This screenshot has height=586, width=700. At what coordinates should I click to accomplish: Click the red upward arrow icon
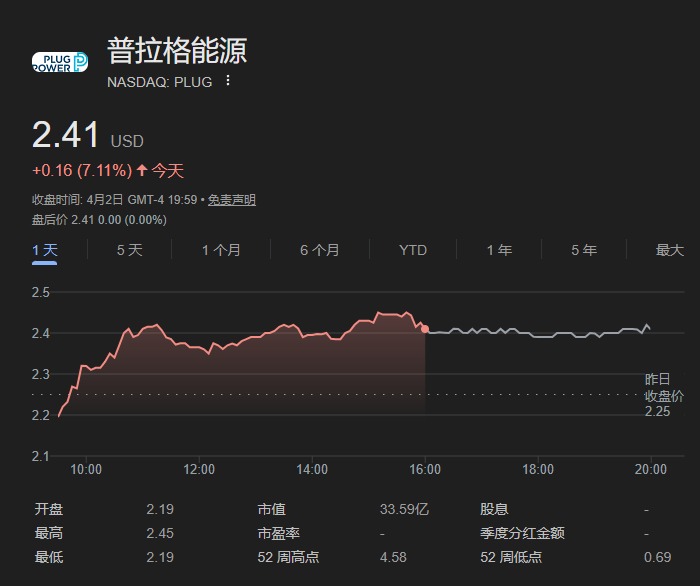141,171
